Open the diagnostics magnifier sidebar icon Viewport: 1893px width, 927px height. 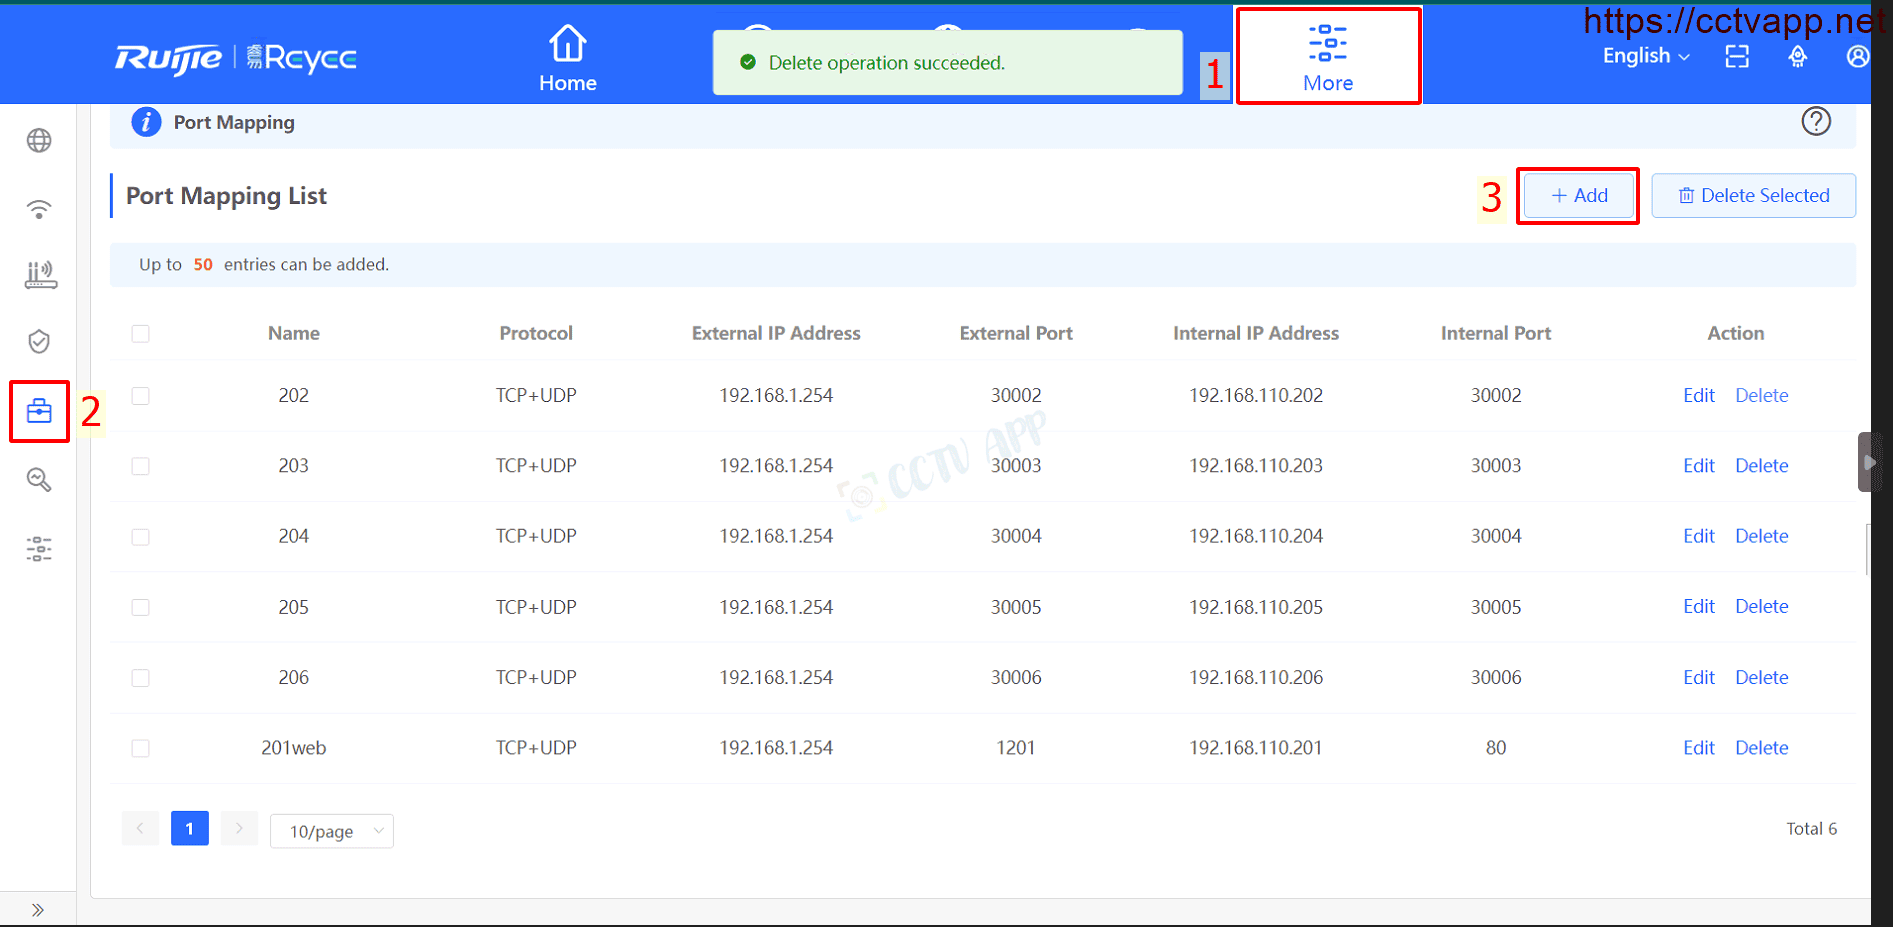click(x=39, y=480)
